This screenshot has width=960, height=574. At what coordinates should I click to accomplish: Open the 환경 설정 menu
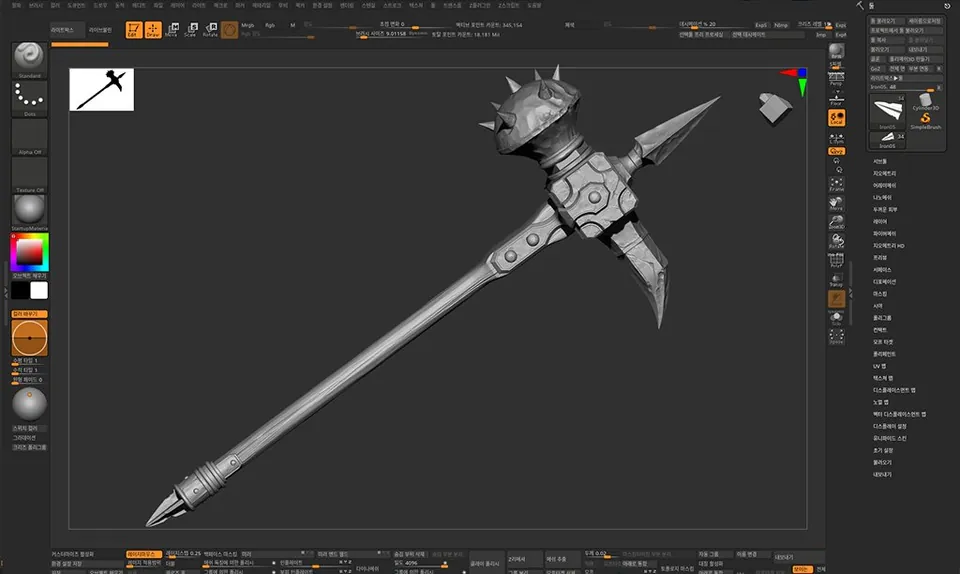(x=322, y=5)
